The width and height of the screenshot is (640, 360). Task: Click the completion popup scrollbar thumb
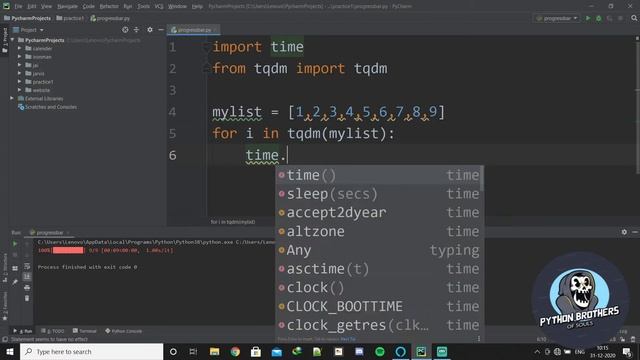tap(482, 179)
